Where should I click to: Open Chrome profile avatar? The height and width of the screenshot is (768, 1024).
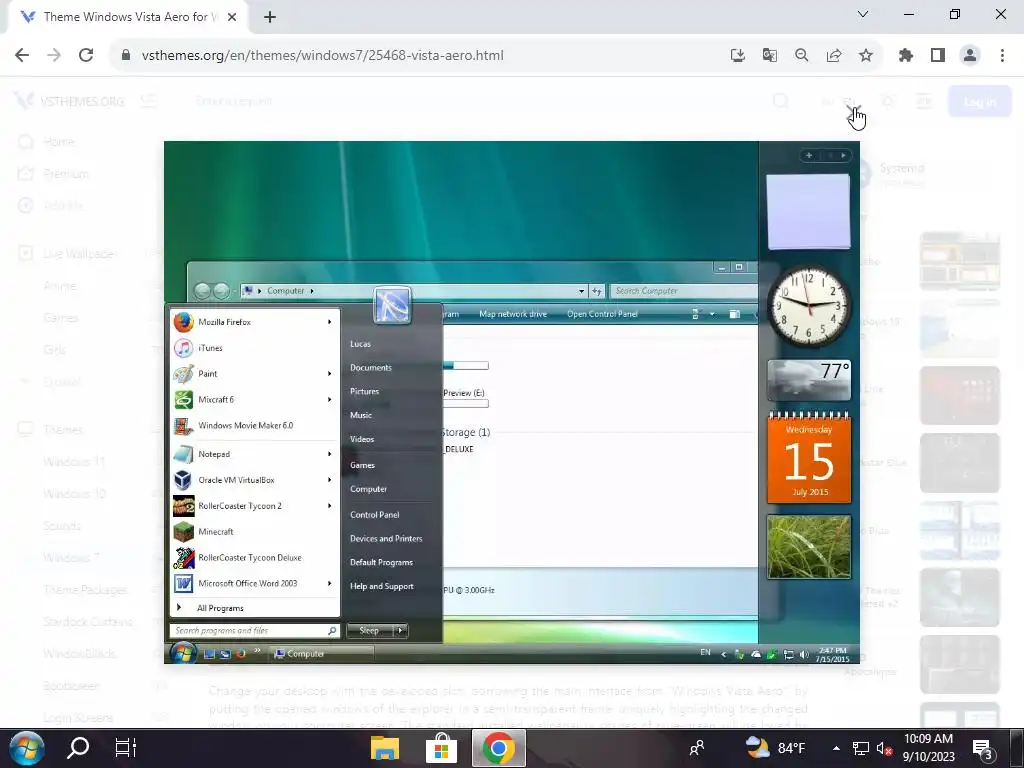tap(970, 56)
